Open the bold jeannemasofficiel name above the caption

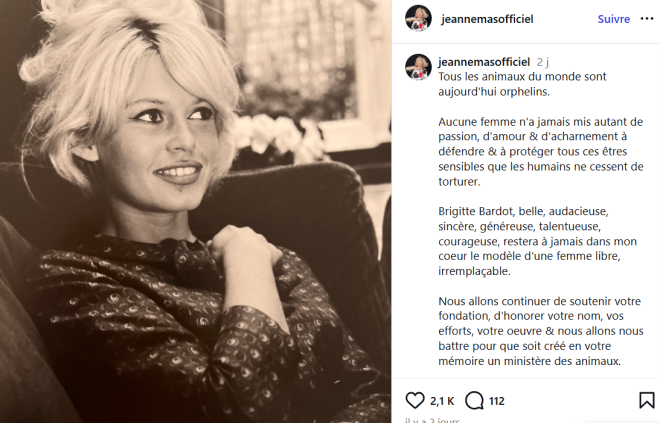click(x=484, y=62)
